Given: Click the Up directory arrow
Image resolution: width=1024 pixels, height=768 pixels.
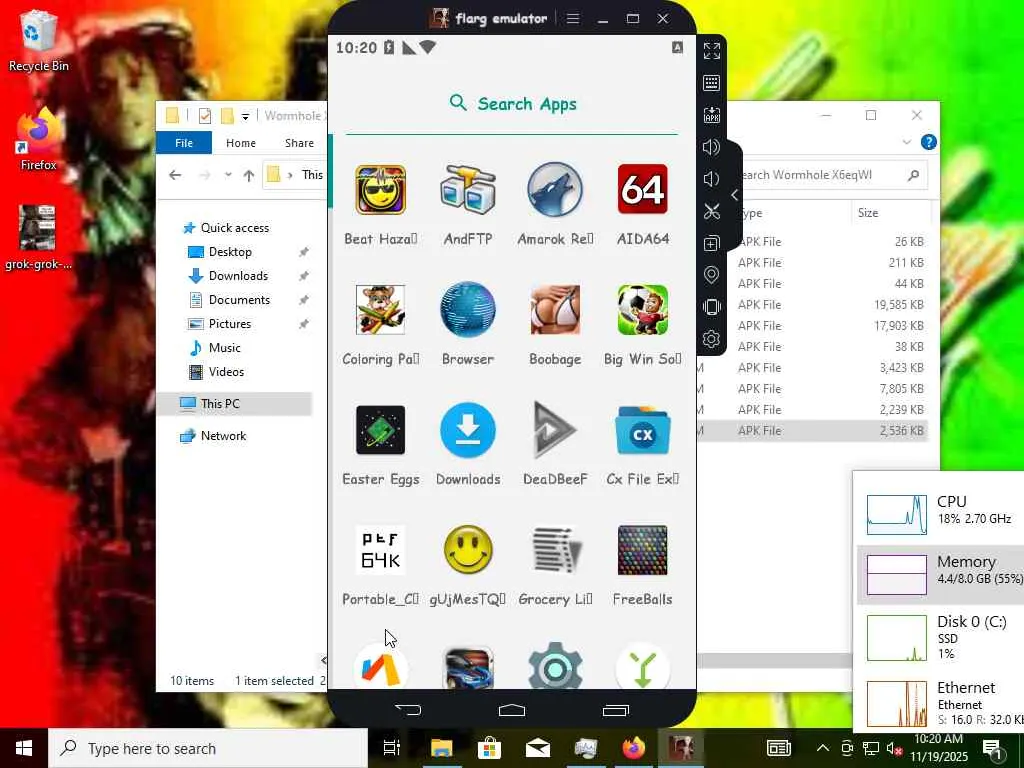Looking at the screenshot, I should click(x=249, y=175).
